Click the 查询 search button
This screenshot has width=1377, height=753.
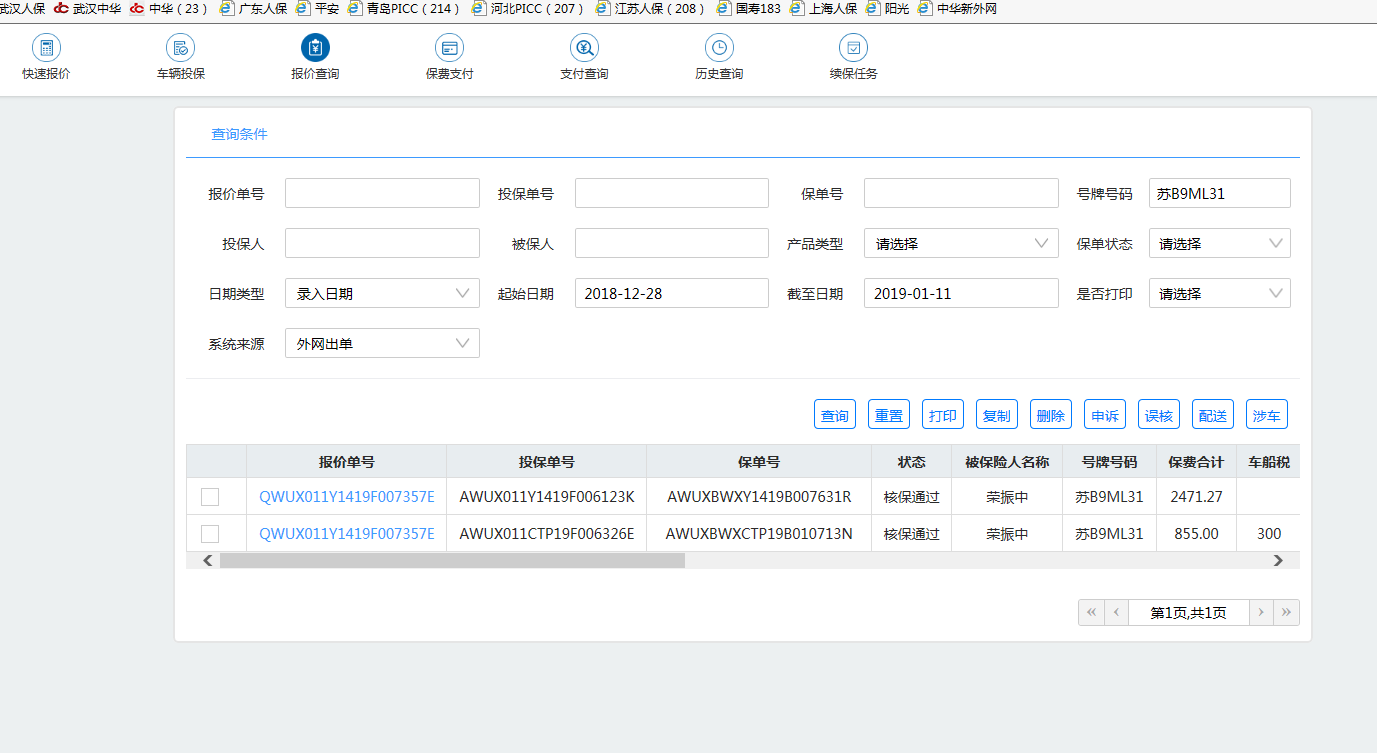click(x=835, y=415)
